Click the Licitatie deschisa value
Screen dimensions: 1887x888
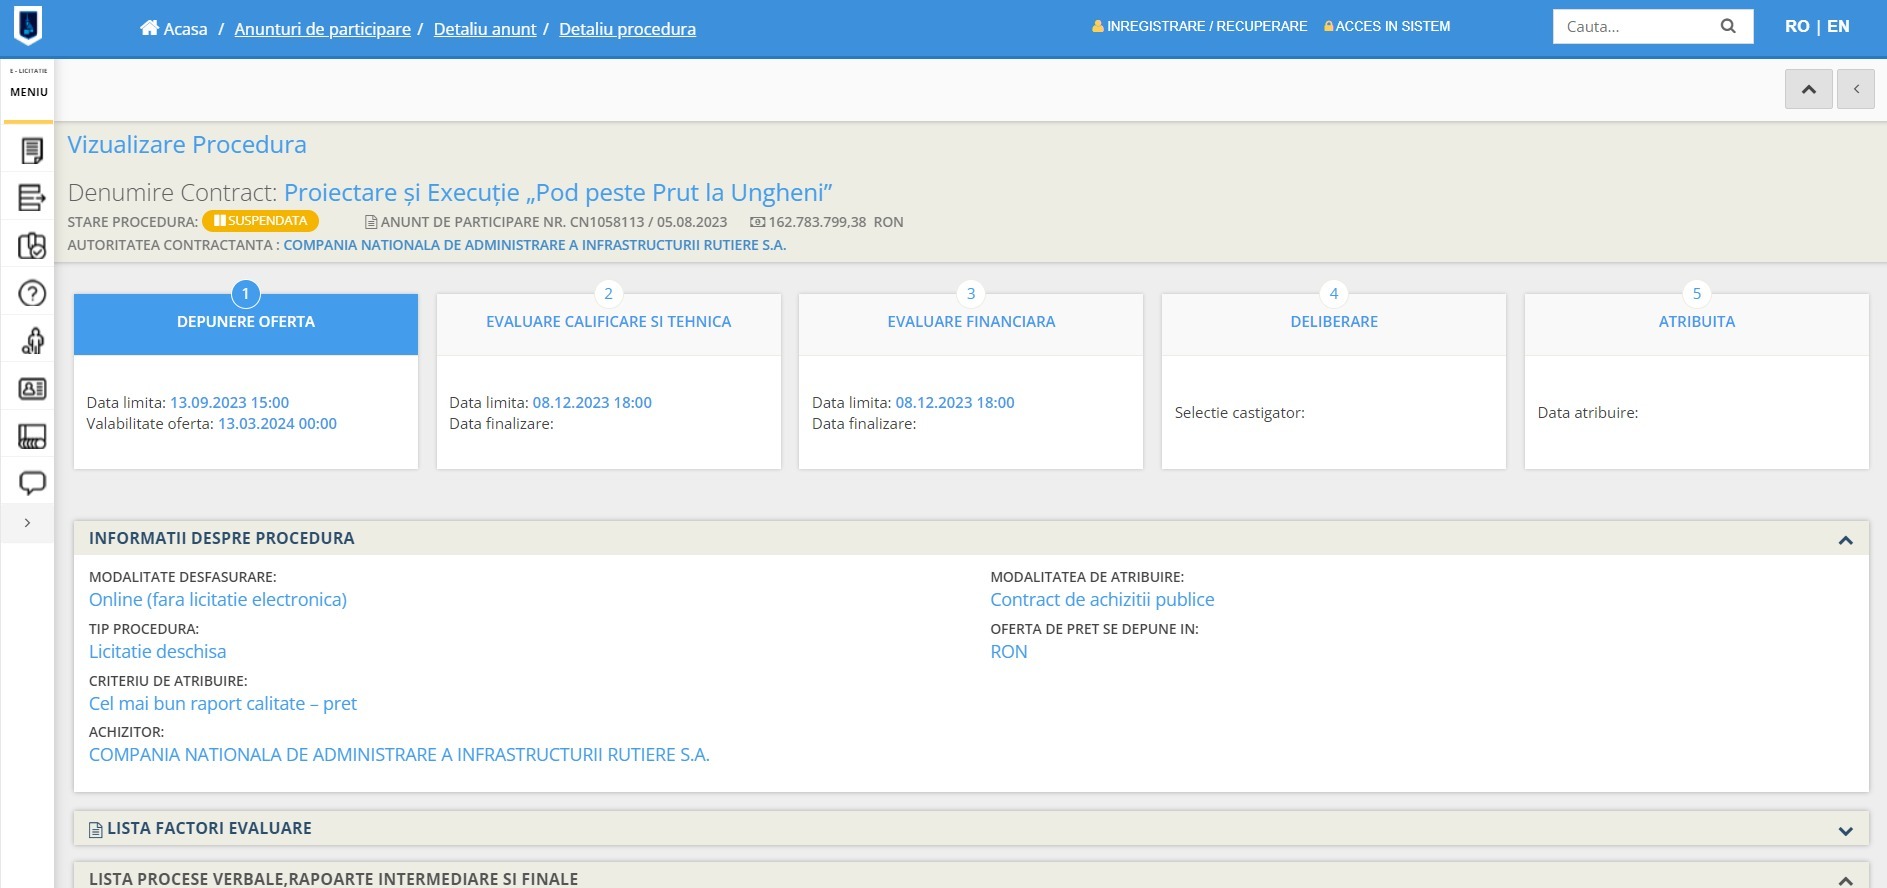click(x=157, y=652)
